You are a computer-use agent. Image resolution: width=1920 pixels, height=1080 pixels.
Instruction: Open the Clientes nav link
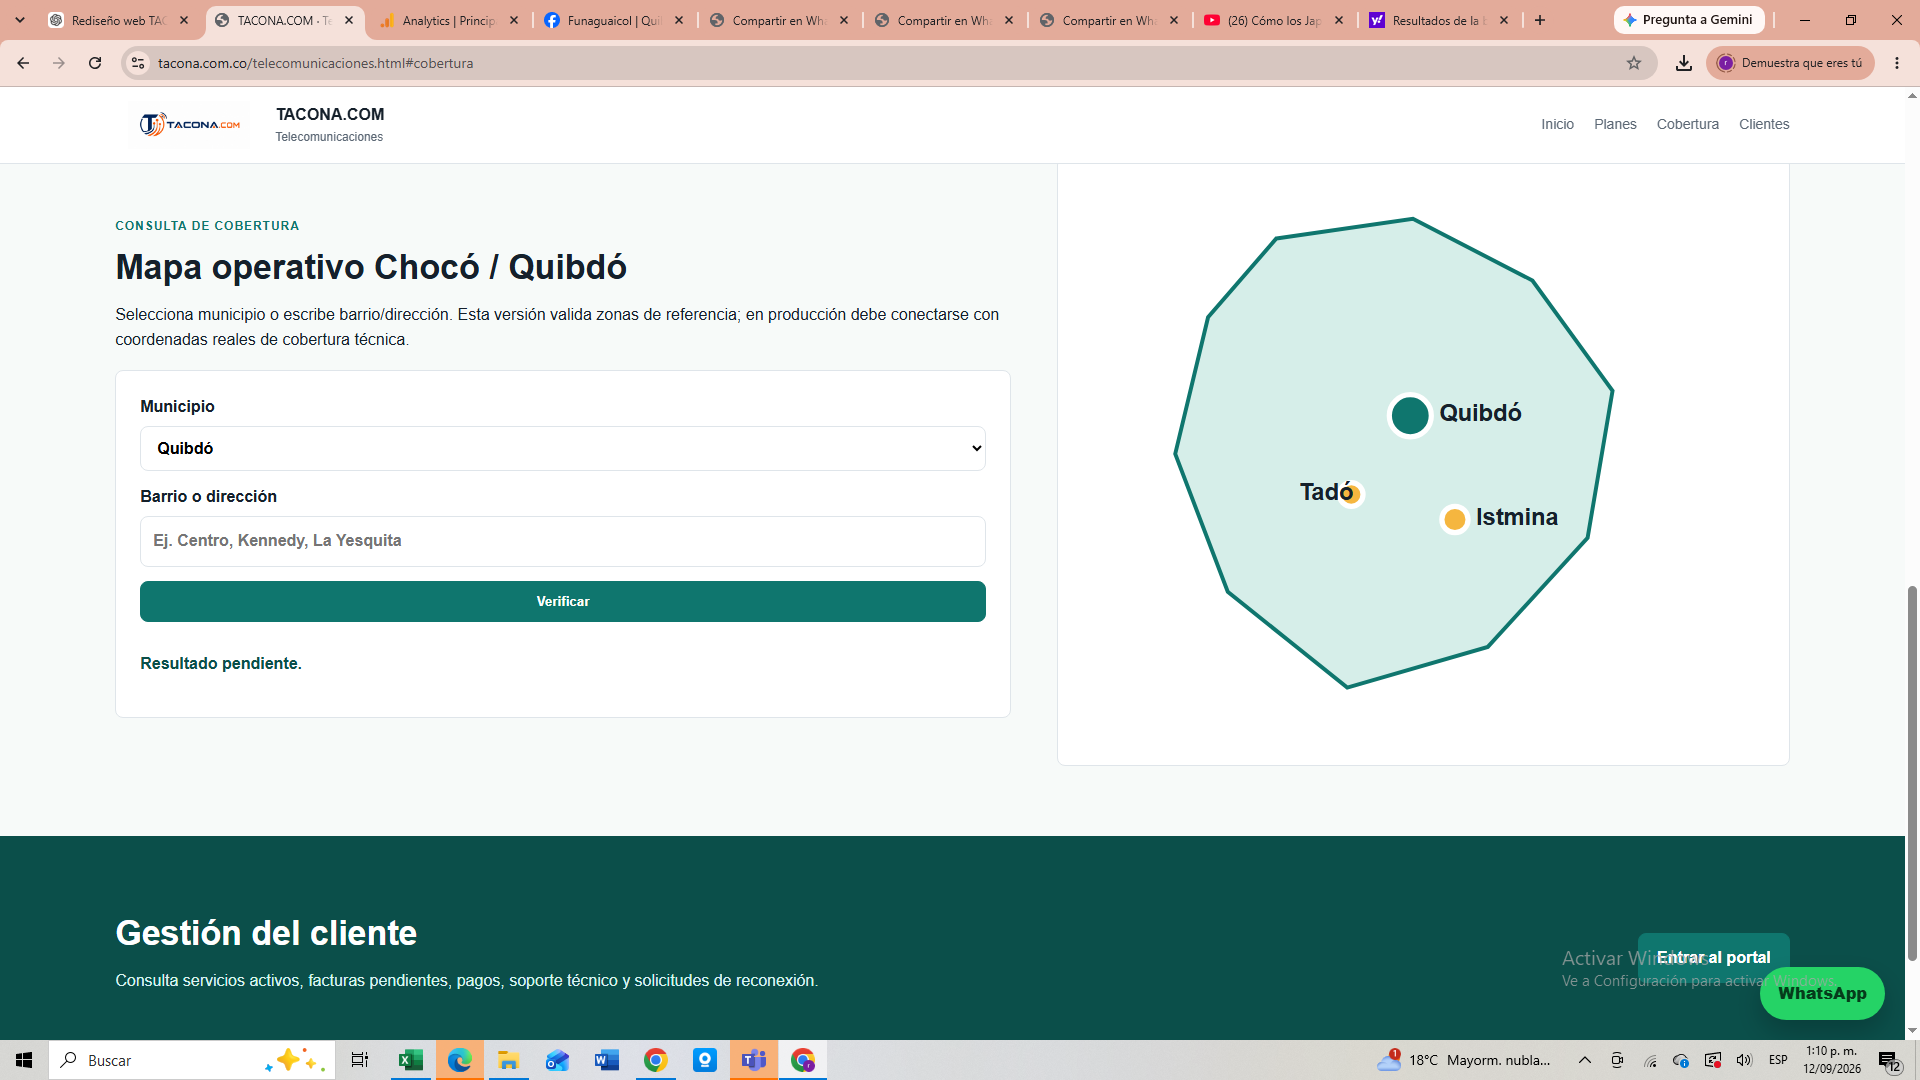pyautogui.click(x=1764, y=124)
